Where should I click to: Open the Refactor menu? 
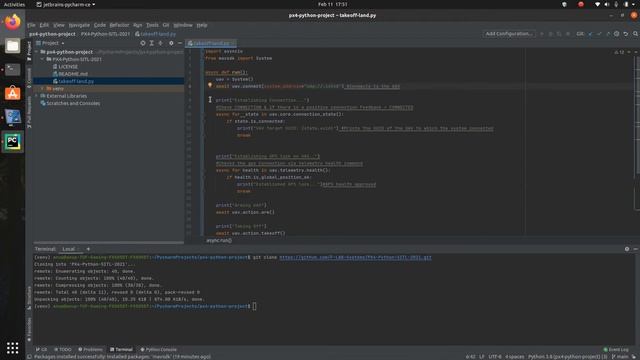coord(119,25)
